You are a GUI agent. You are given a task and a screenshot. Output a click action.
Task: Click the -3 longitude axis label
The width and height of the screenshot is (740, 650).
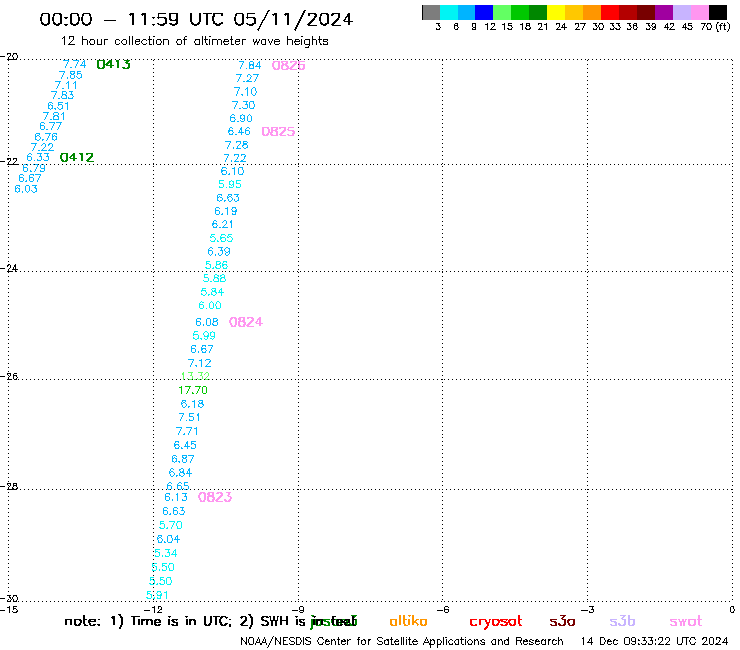[x=588, y=610]
